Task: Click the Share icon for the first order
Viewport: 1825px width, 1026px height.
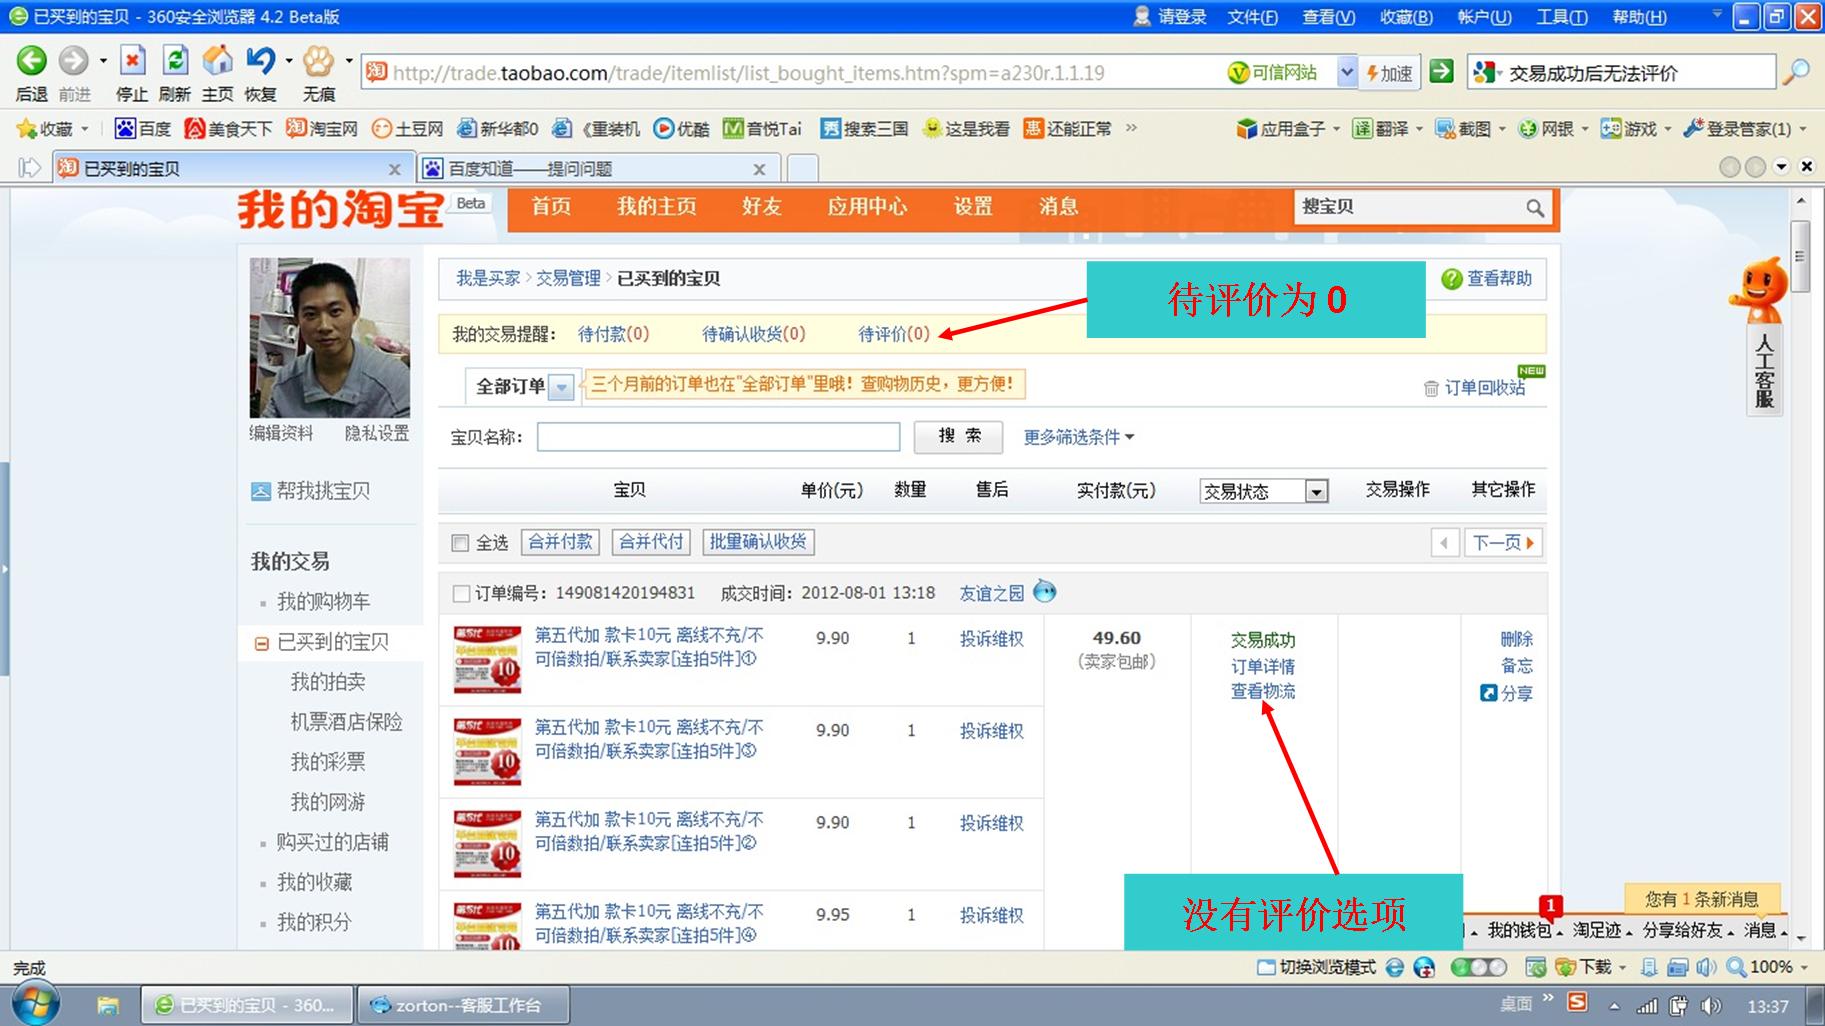Action: pos(1488,693)
